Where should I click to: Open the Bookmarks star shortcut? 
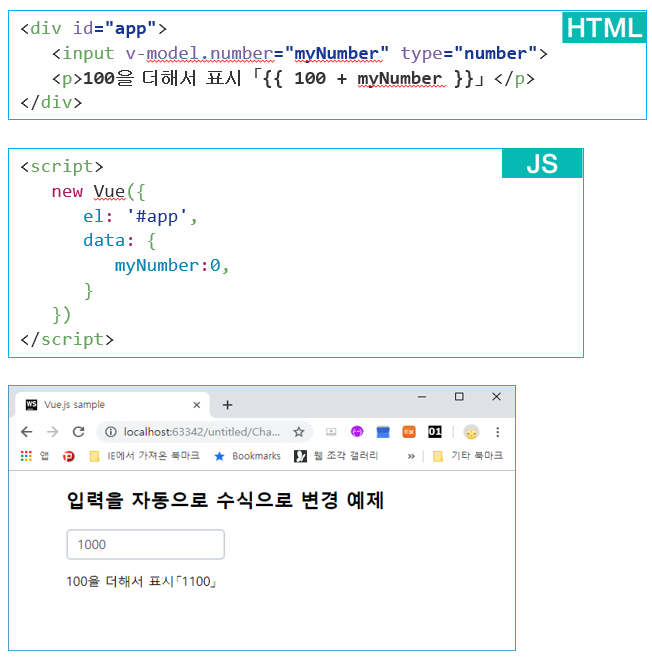[x=247, y=456]
